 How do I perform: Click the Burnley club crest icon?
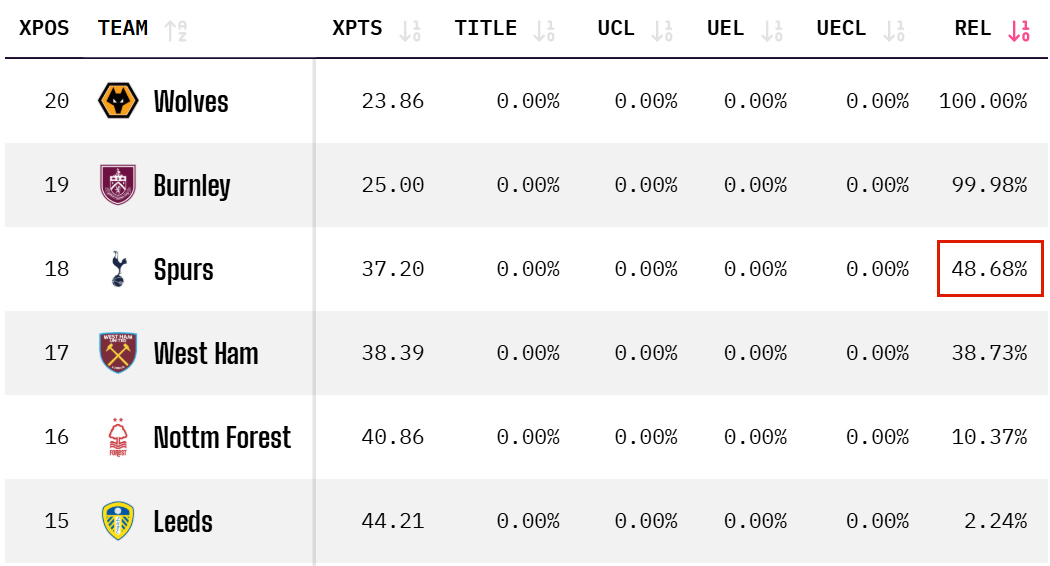coord(118,185)
